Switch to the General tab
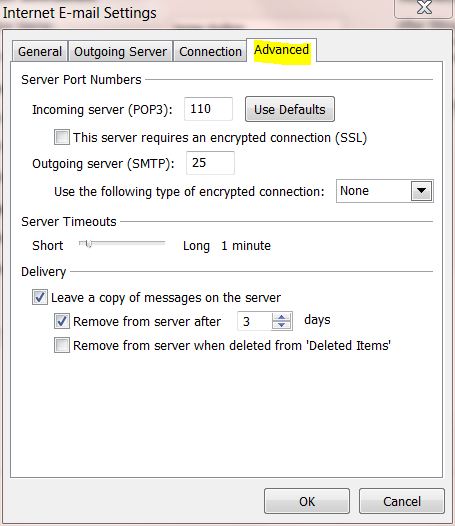Viewport: 455px width, 526px height. pyautogui.click(x=40, y=51)
